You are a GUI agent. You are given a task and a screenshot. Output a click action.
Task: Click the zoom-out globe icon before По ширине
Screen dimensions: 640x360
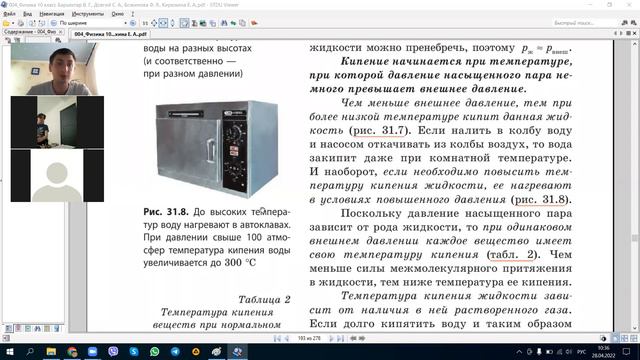53,23
